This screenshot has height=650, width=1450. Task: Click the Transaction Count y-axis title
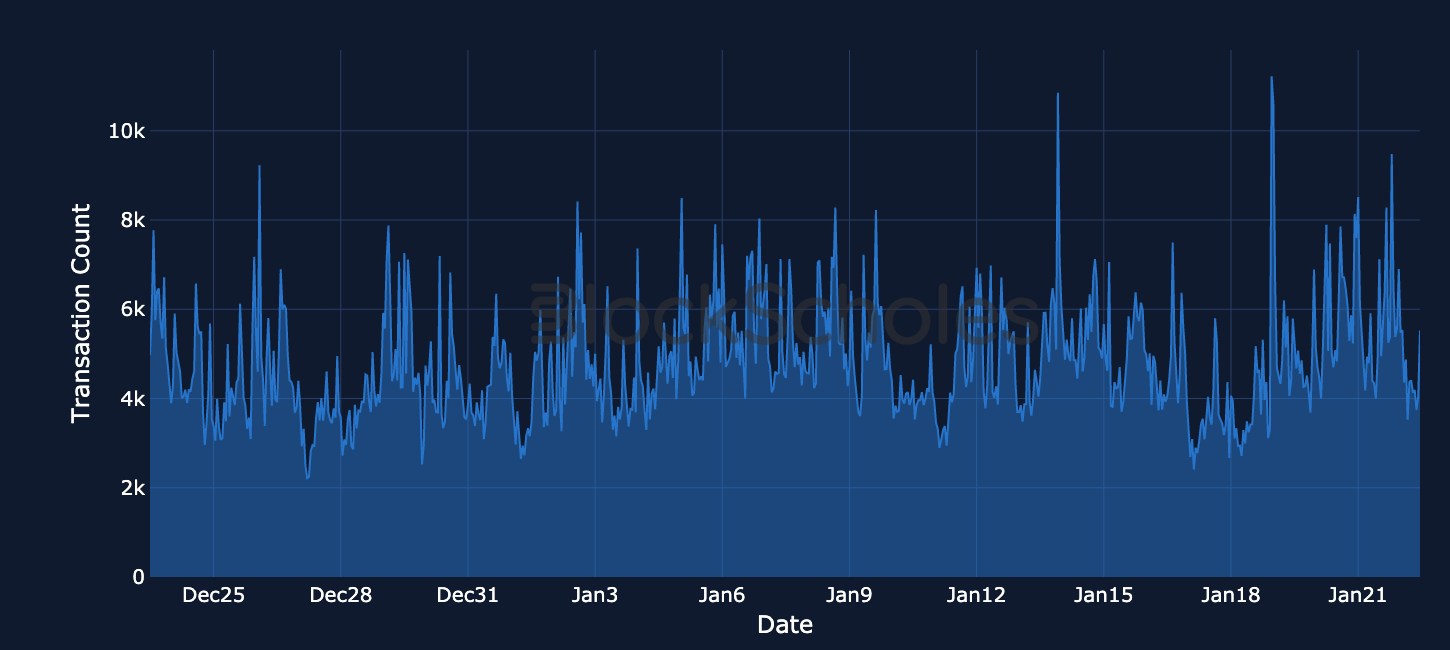coord(81,313)
